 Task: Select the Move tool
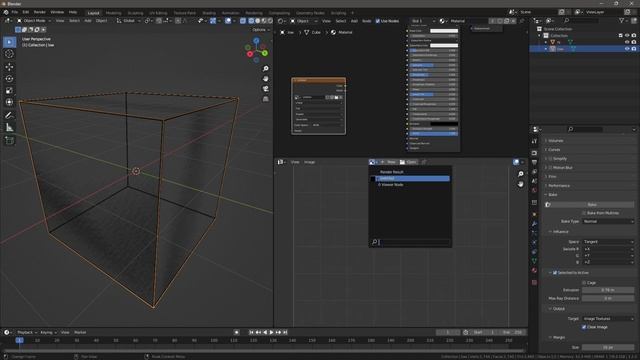click(9, 67)
